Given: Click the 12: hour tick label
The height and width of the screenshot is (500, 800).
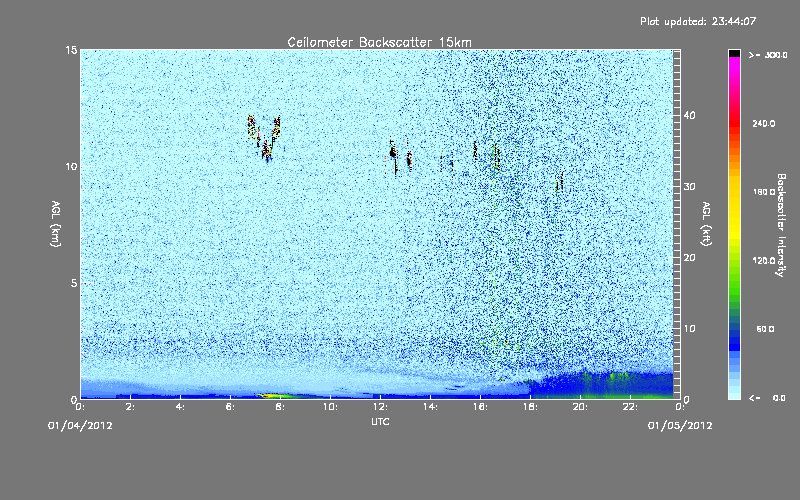Looking at the screenshot, I should click(380, 407).
